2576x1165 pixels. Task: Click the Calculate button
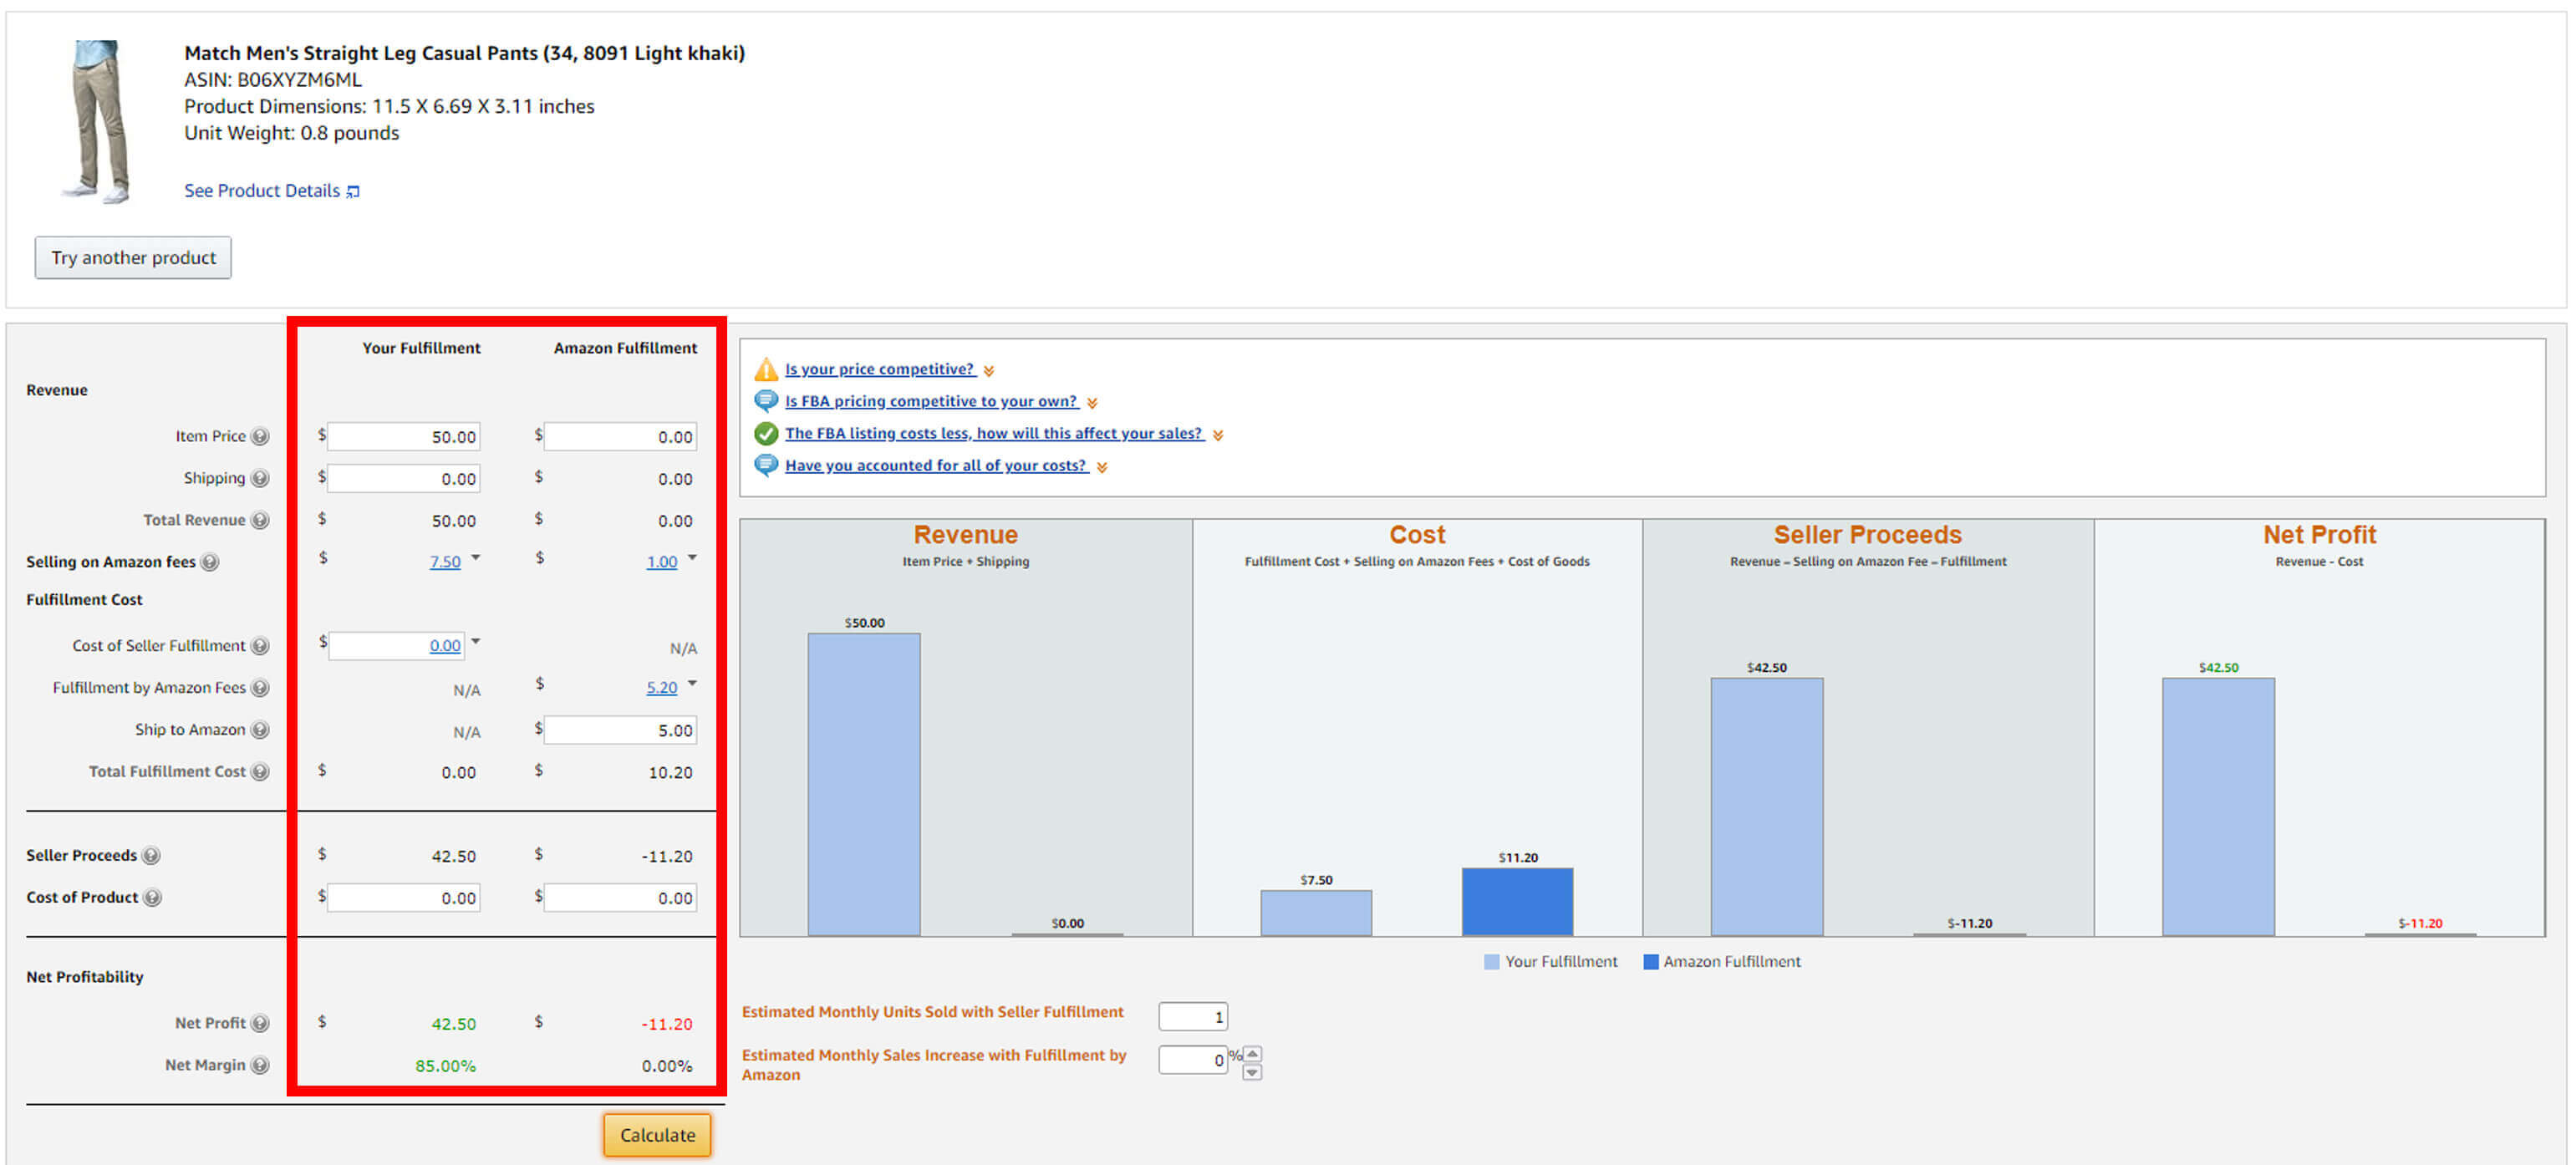[x=657, y=1134]
